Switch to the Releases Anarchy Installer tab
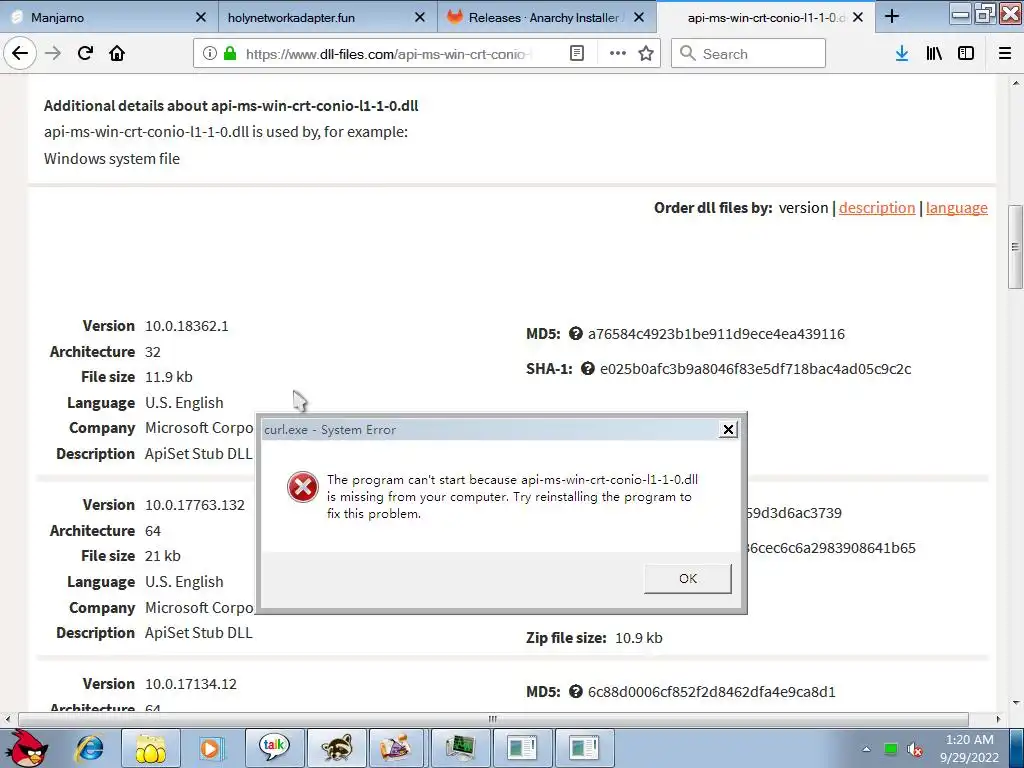1024x768 pixels. point(545,18)
